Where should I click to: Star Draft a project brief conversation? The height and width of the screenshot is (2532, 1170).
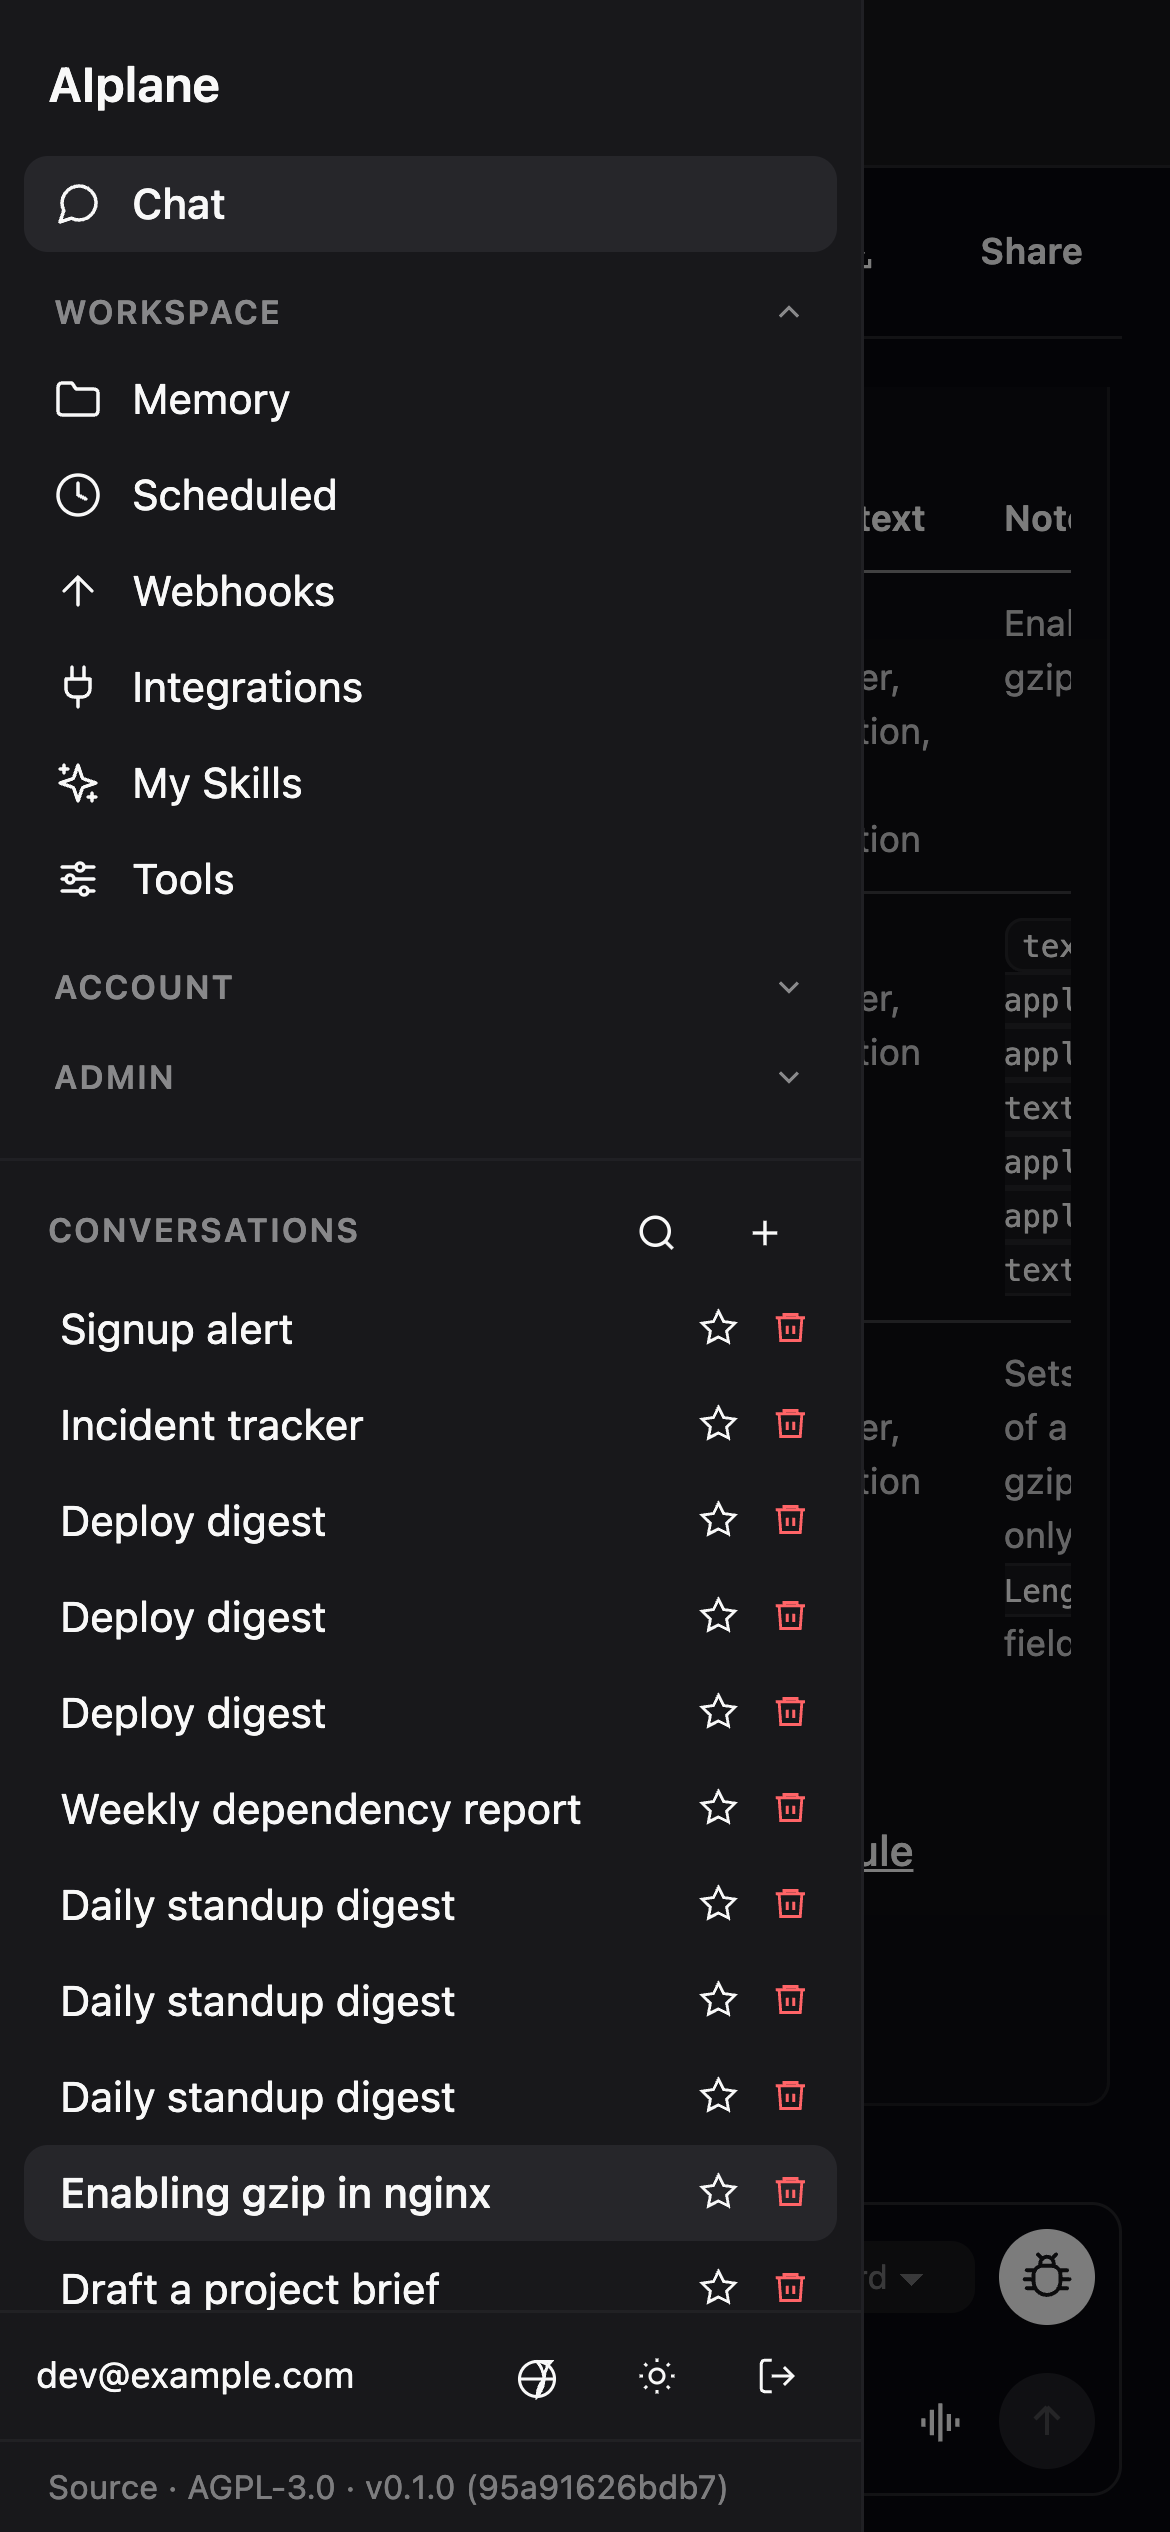(718, 2289)
